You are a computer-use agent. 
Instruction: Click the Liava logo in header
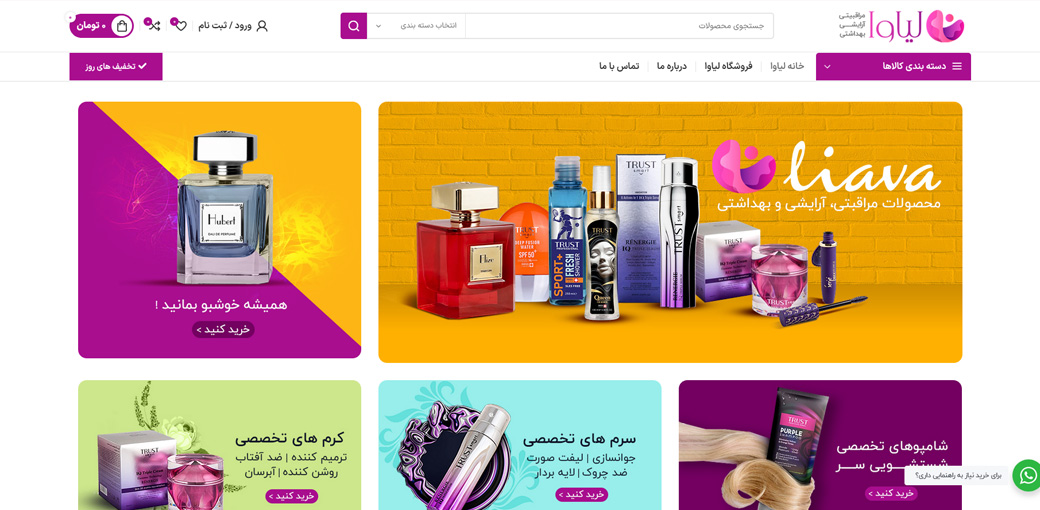901,26
